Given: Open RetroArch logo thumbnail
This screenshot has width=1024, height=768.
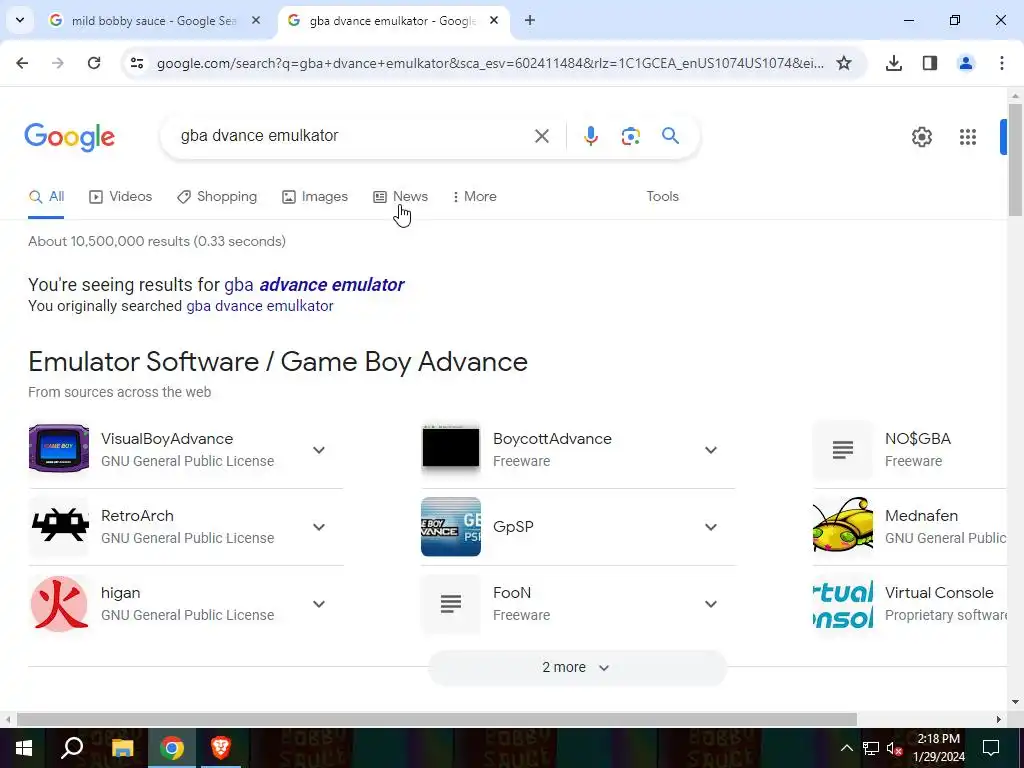Looking at the screenshot, I should tap(59, 527).
